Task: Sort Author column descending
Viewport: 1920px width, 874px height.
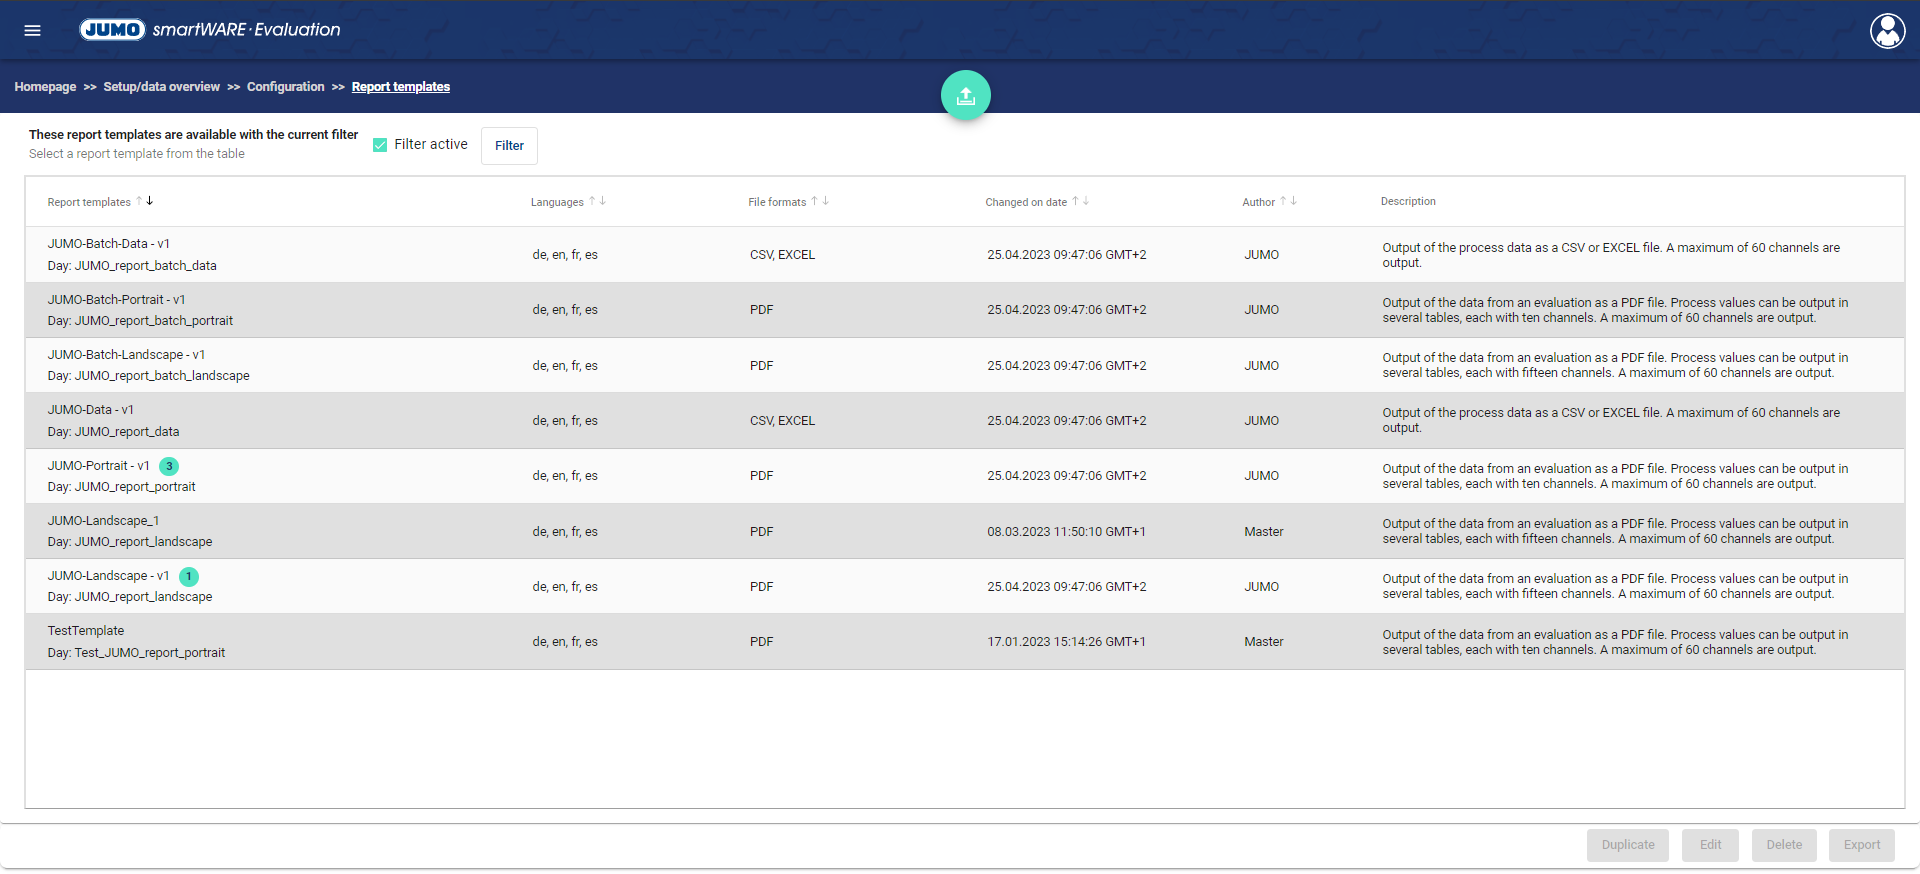Action: (1294, 201)
